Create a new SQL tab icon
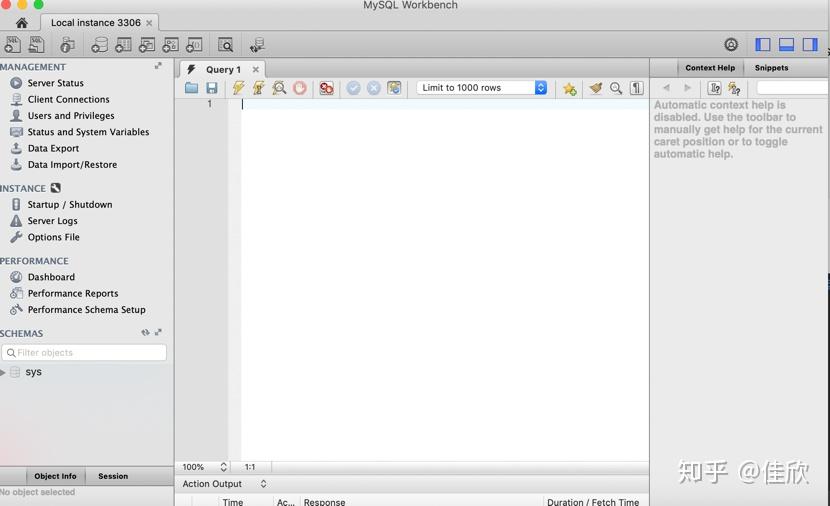The image size is (830, 506). (x=12, y=44)
